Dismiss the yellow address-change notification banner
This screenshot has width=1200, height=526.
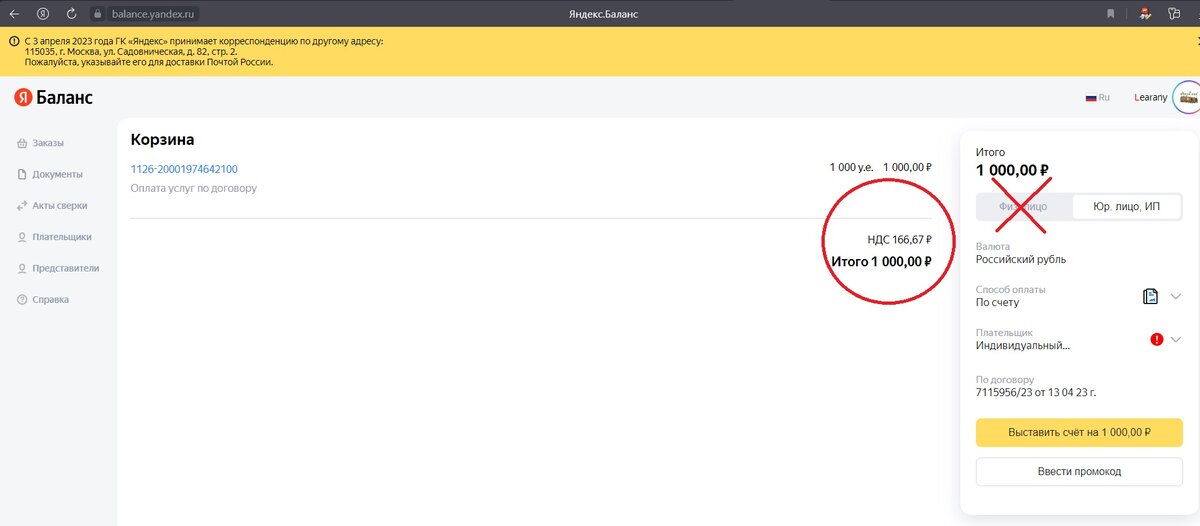1197,41
